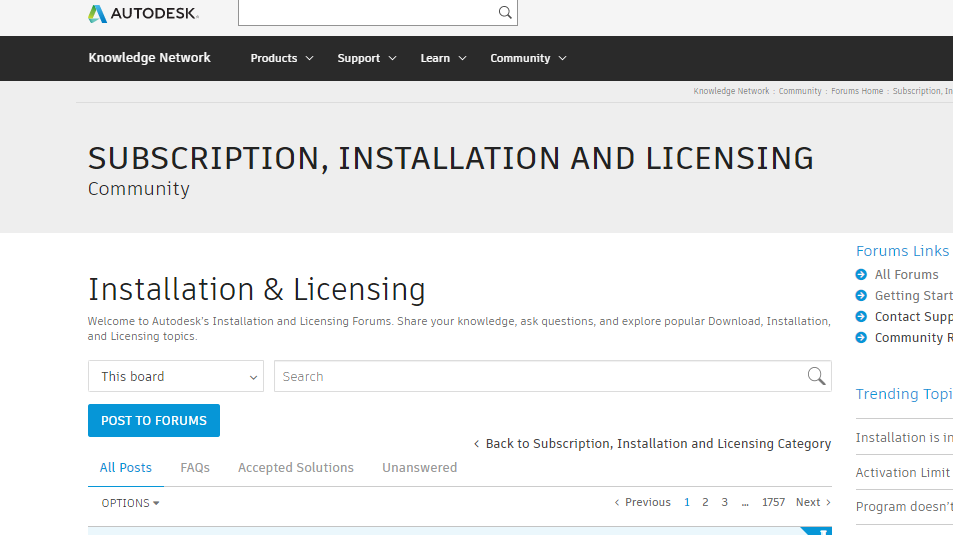The image size is (953, 535).
Task: Go to page 3
Action: click(x=724, y=502)
